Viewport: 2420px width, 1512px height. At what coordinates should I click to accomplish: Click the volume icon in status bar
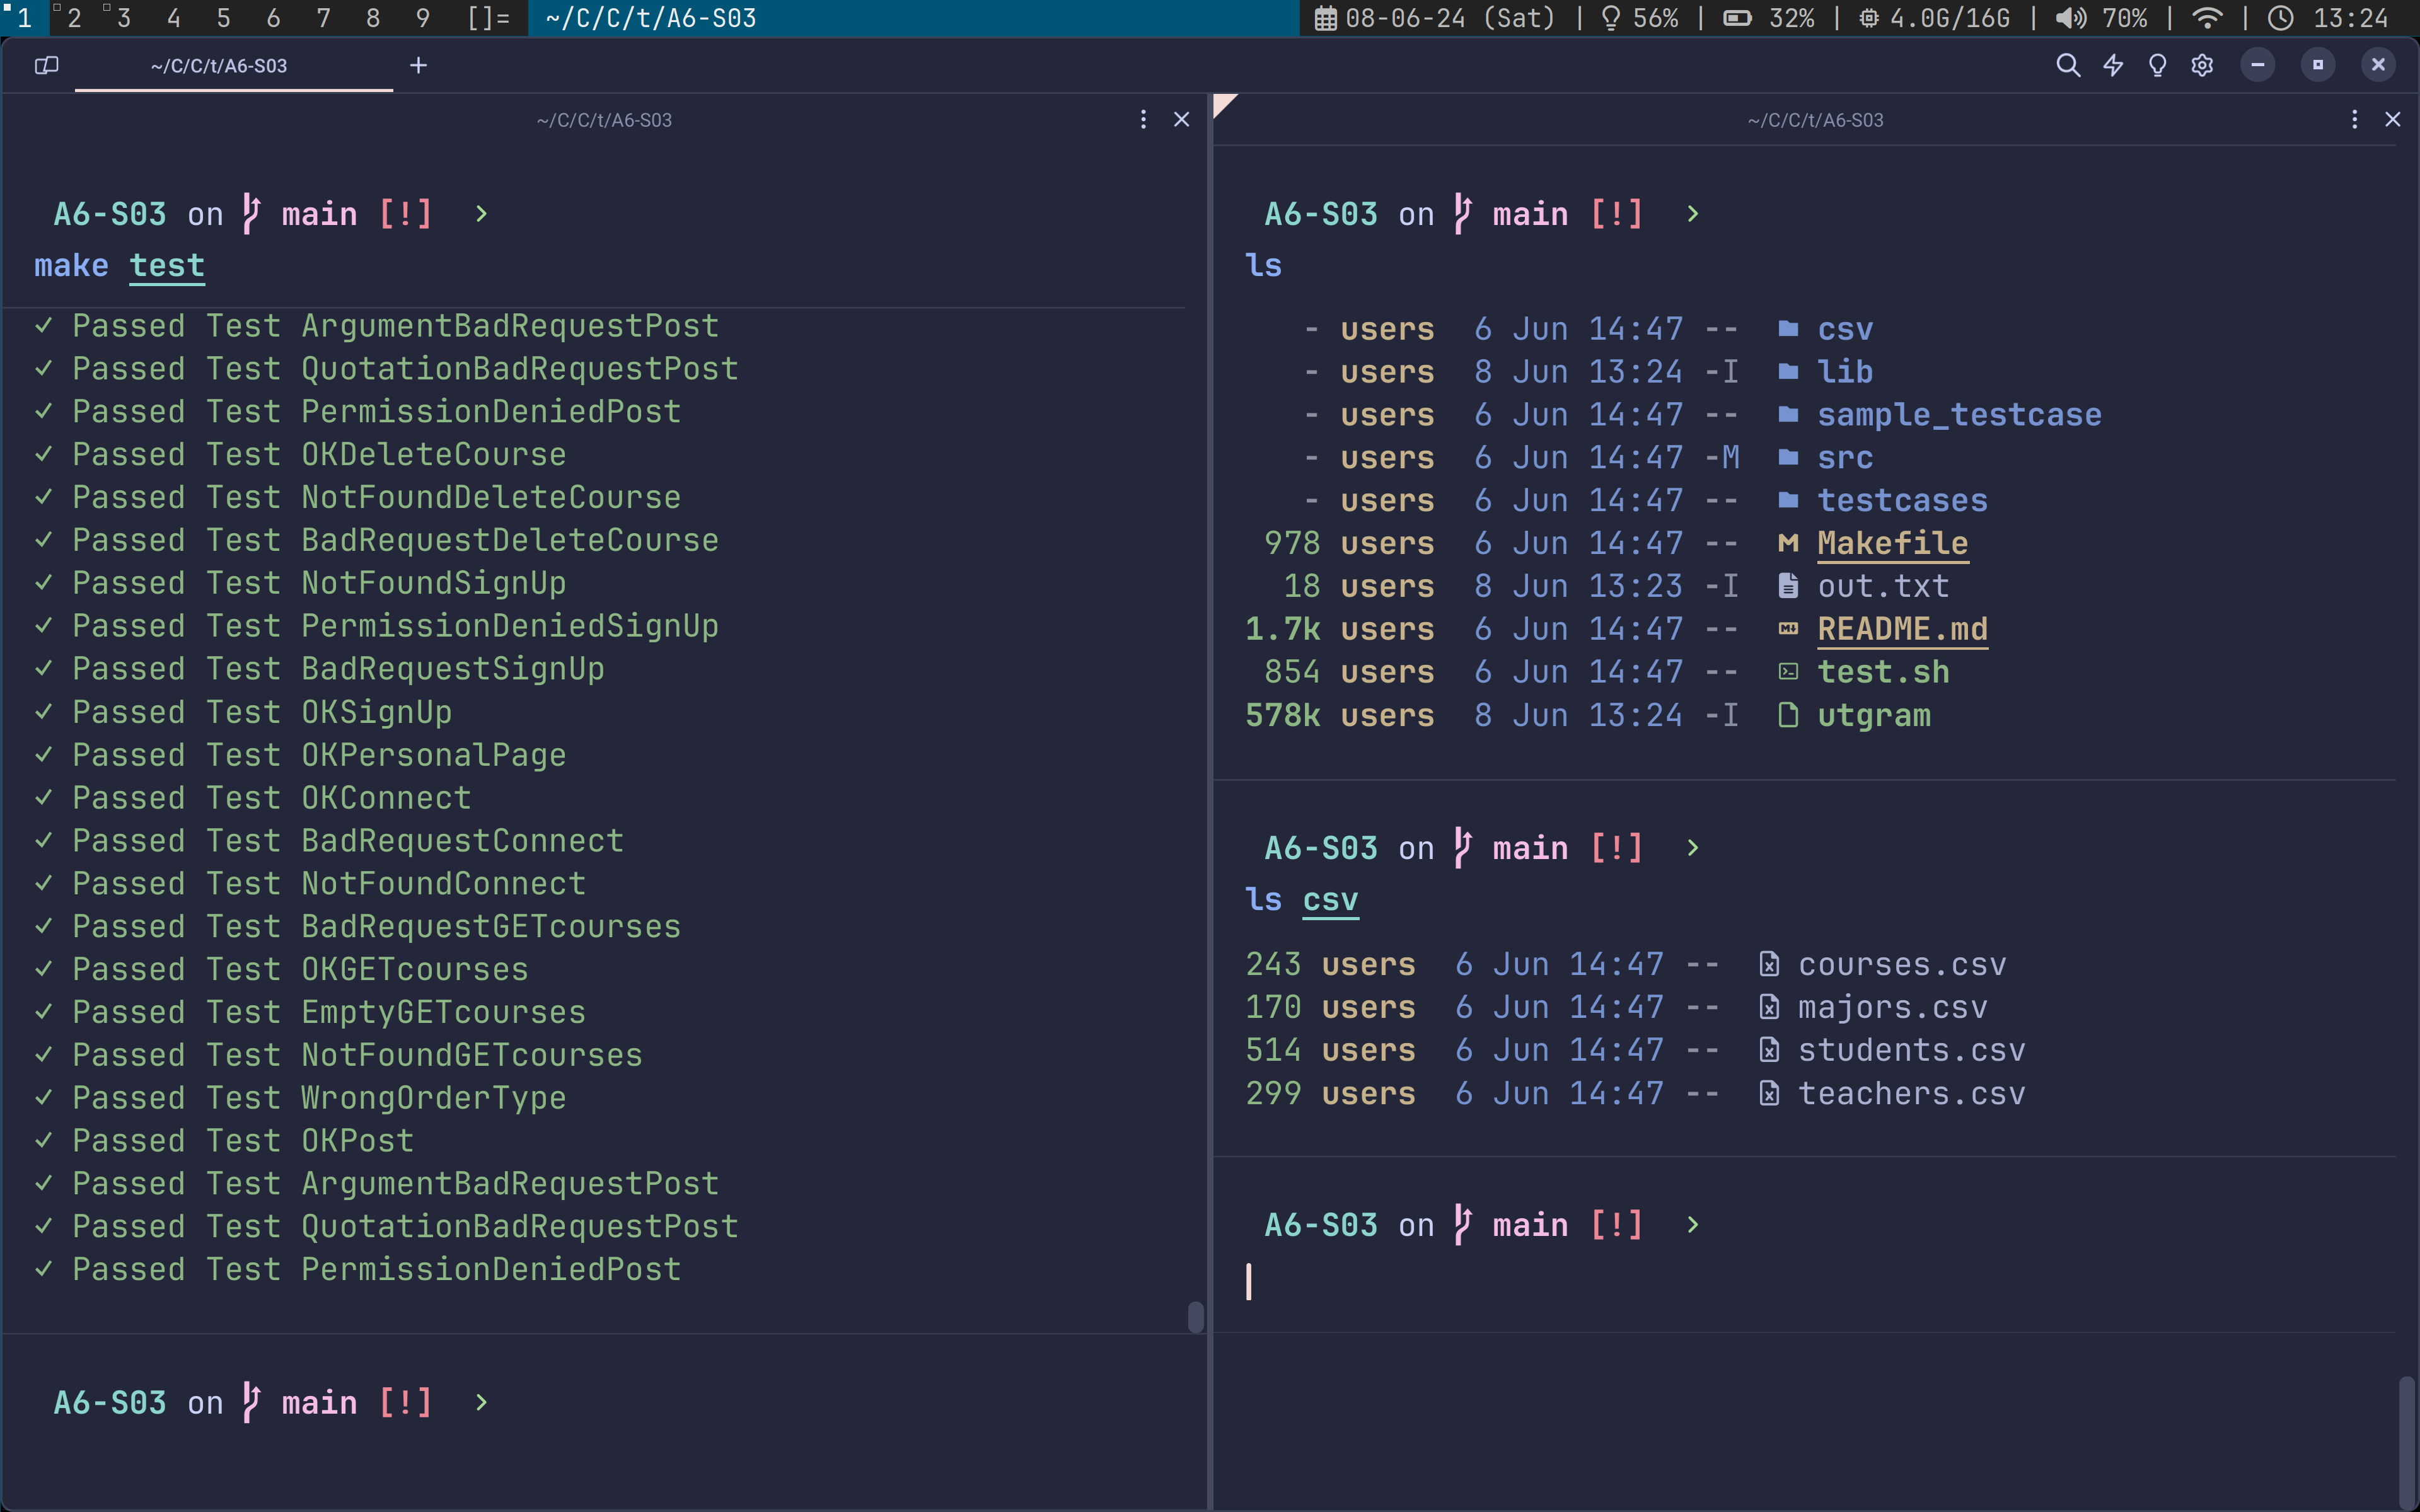click(2070, 18)
